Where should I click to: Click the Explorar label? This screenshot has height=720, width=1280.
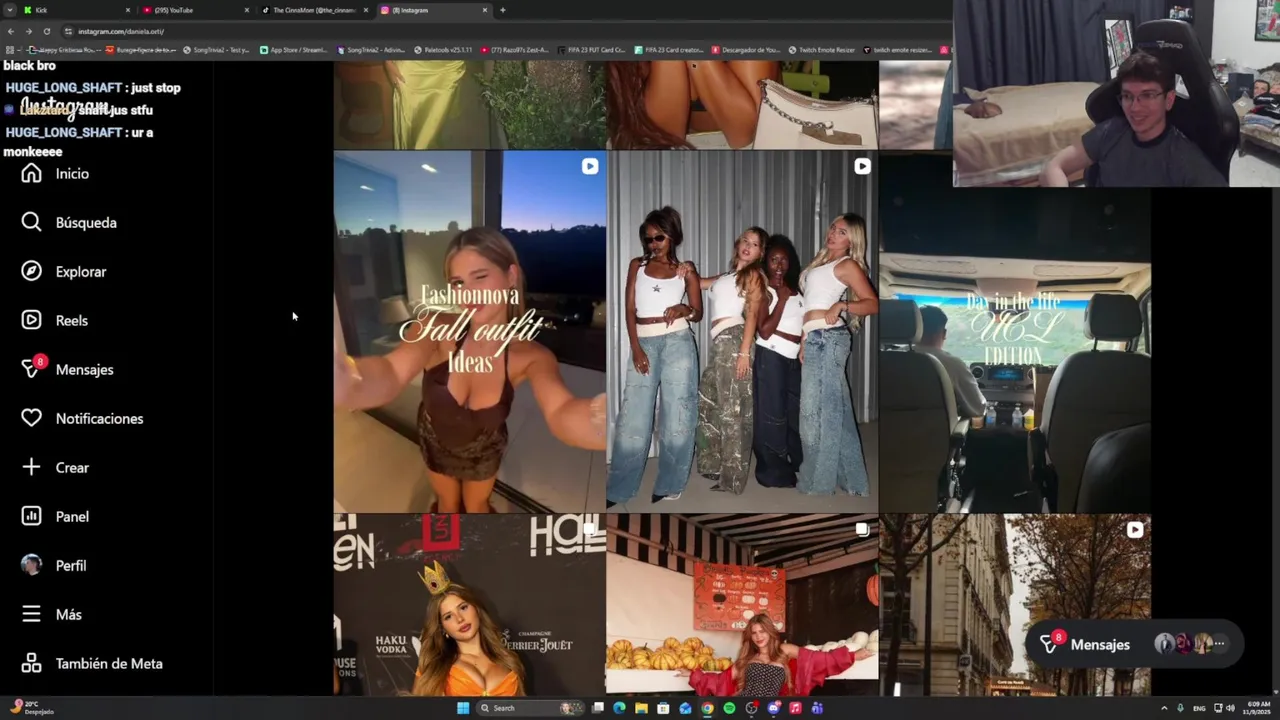tap(81, 272)
